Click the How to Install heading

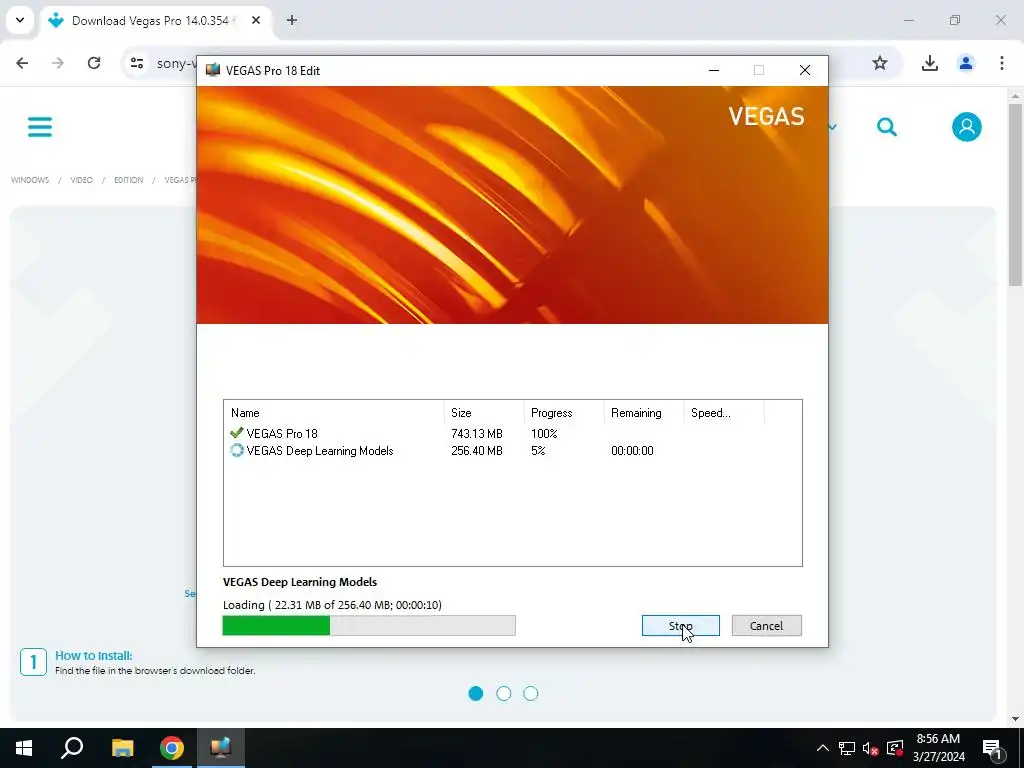93,655
